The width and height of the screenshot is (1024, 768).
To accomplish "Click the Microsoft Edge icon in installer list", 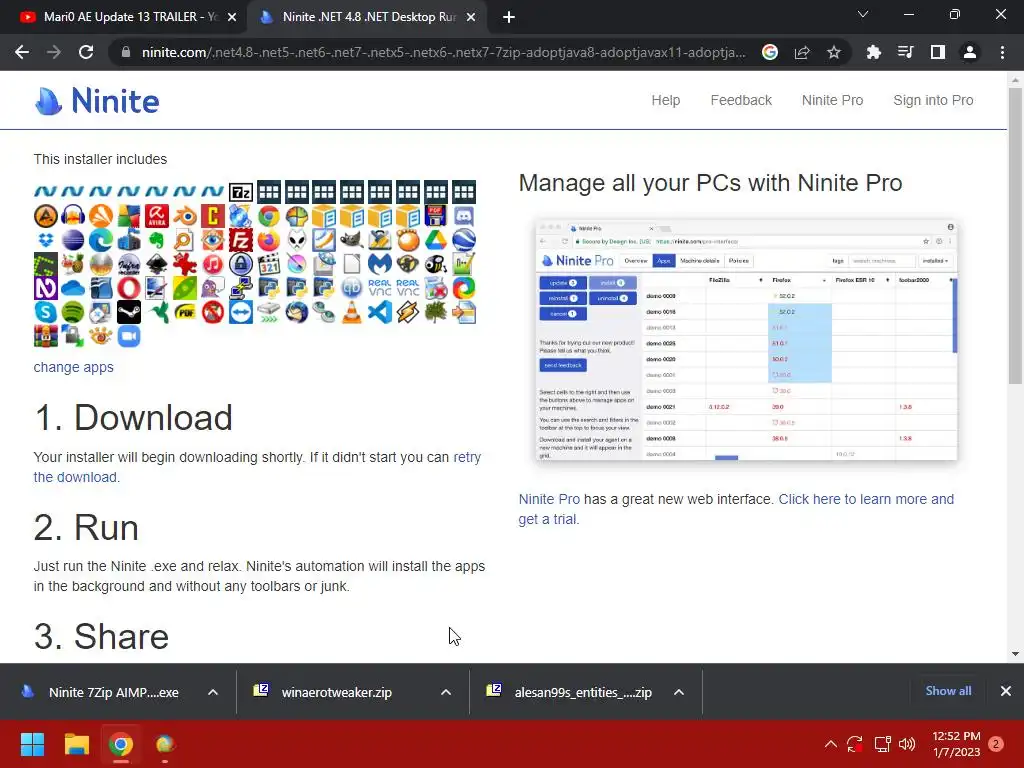I will 101,240.
